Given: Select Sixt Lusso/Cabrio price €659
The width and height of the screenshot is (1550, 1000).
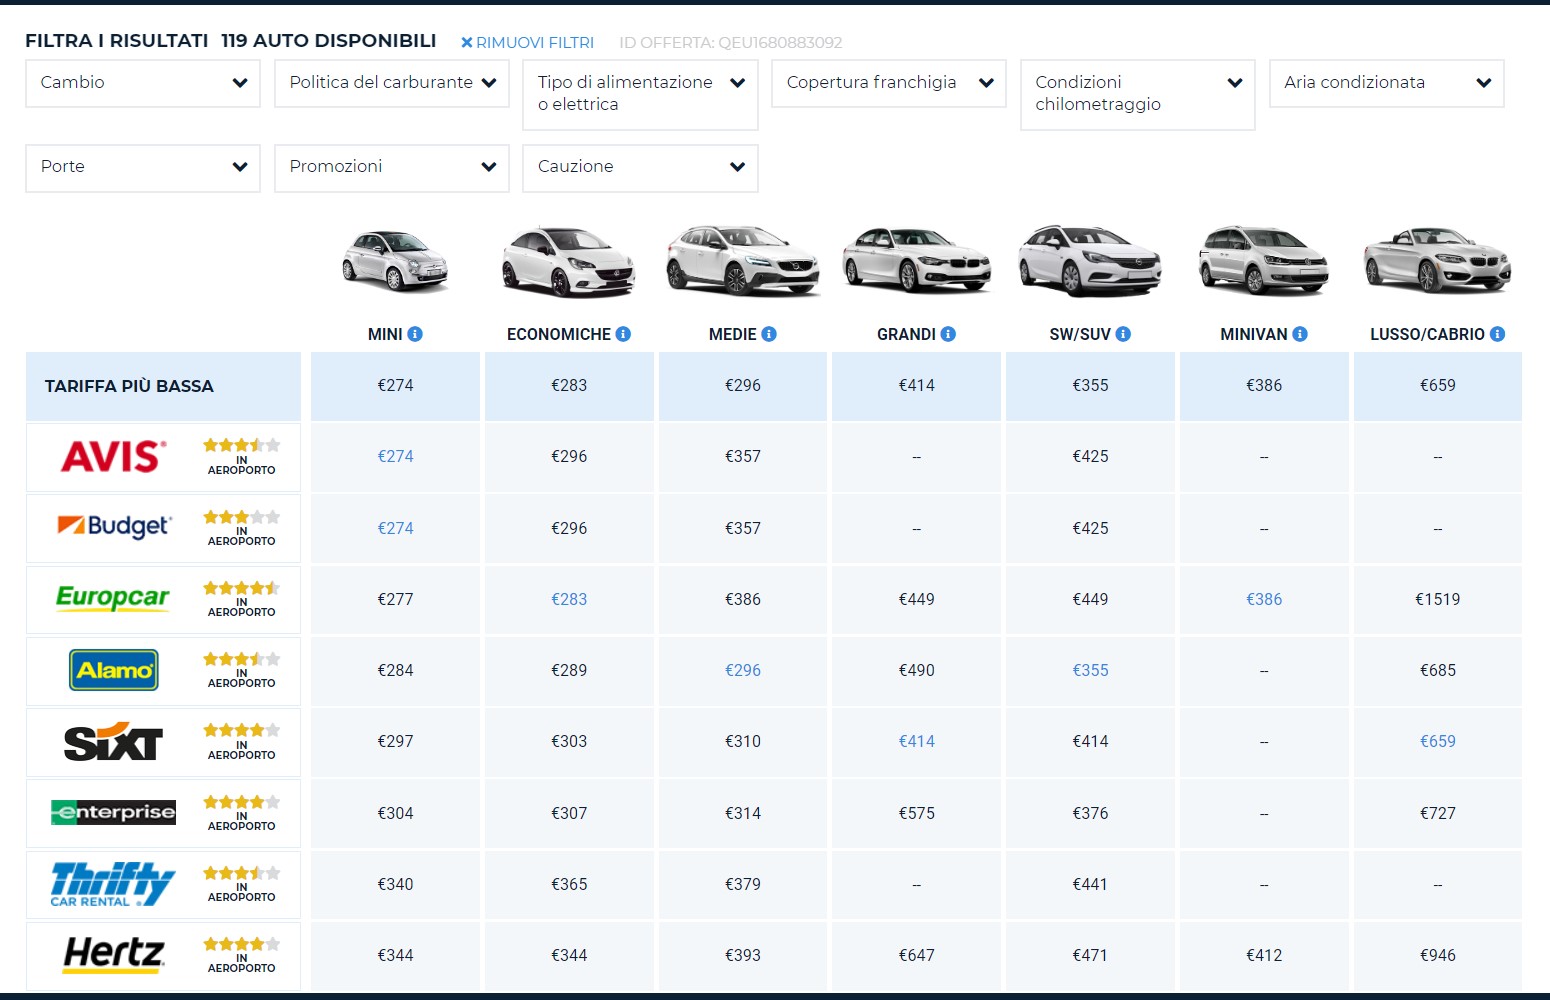Looking at the screenshot, I should [1438, 741].
